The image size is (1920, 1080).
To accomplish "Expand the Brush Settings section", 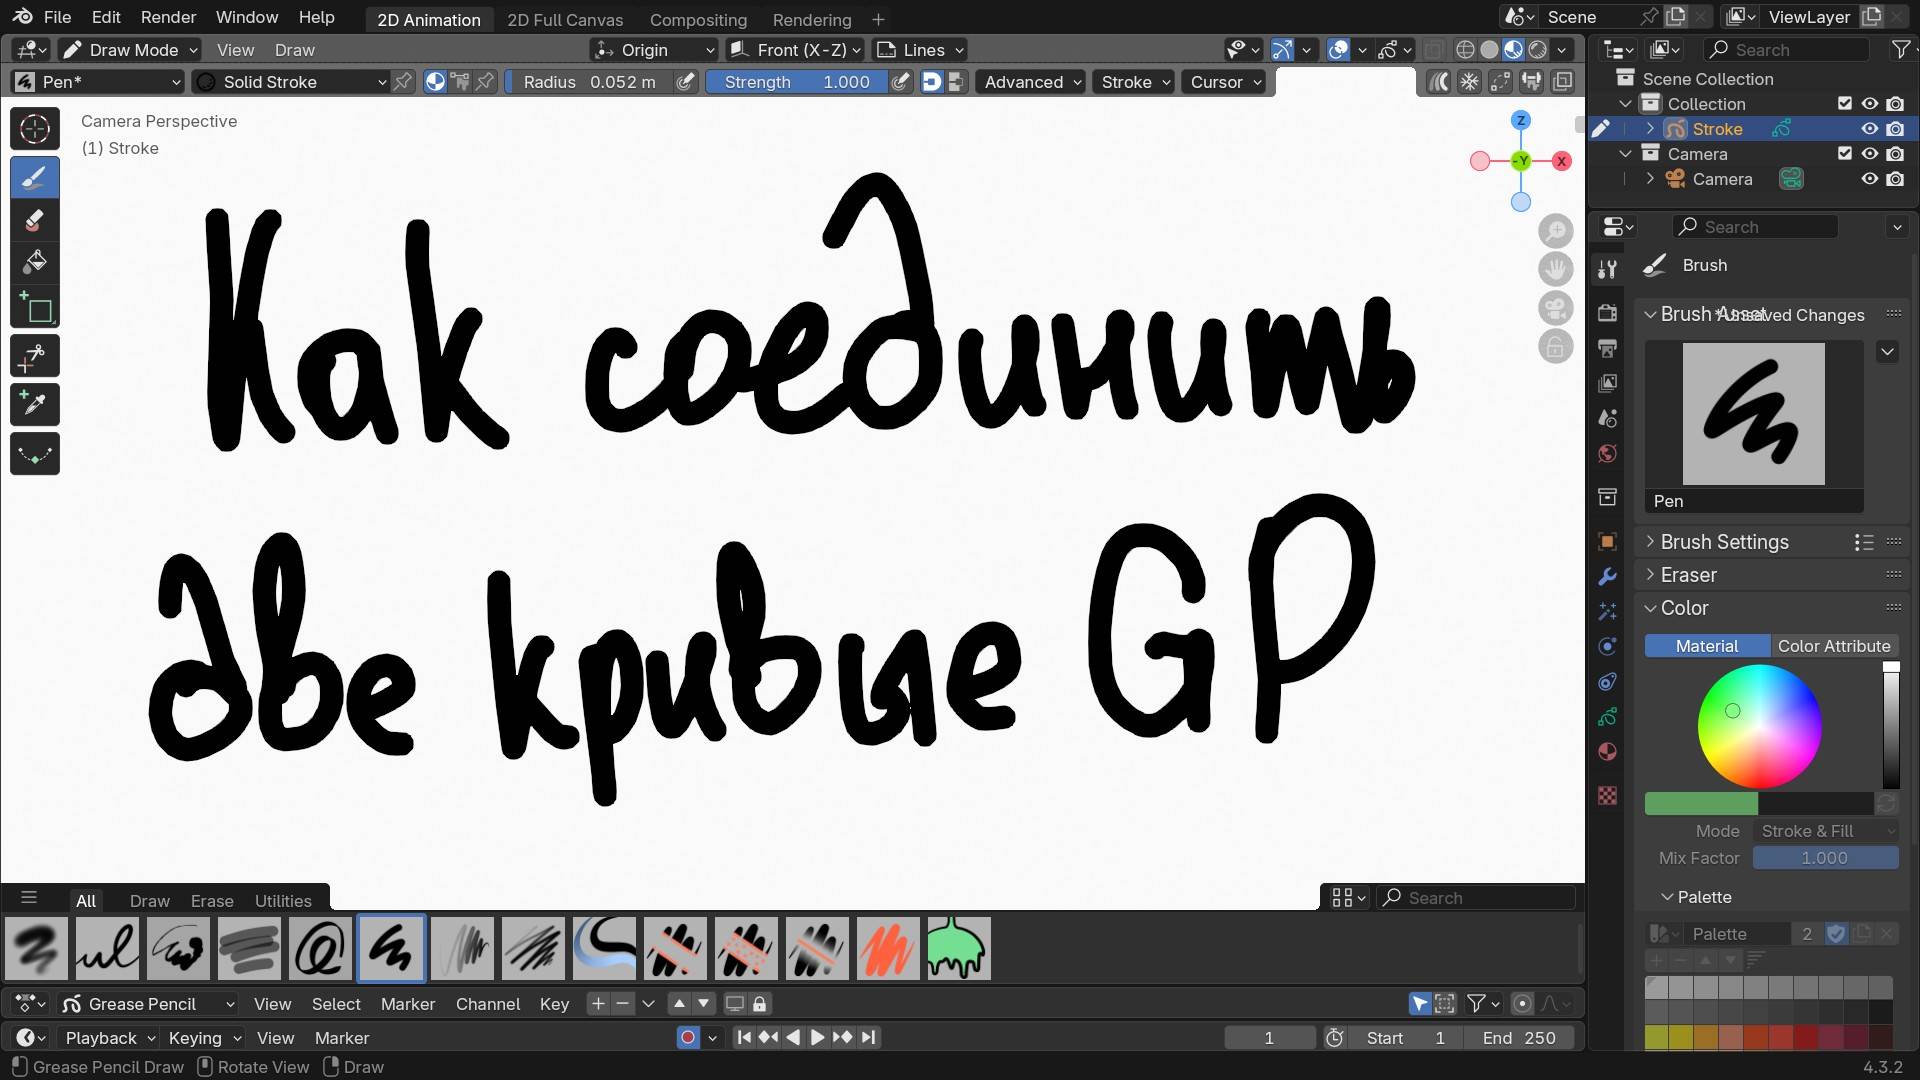I will click(1724, 541).
